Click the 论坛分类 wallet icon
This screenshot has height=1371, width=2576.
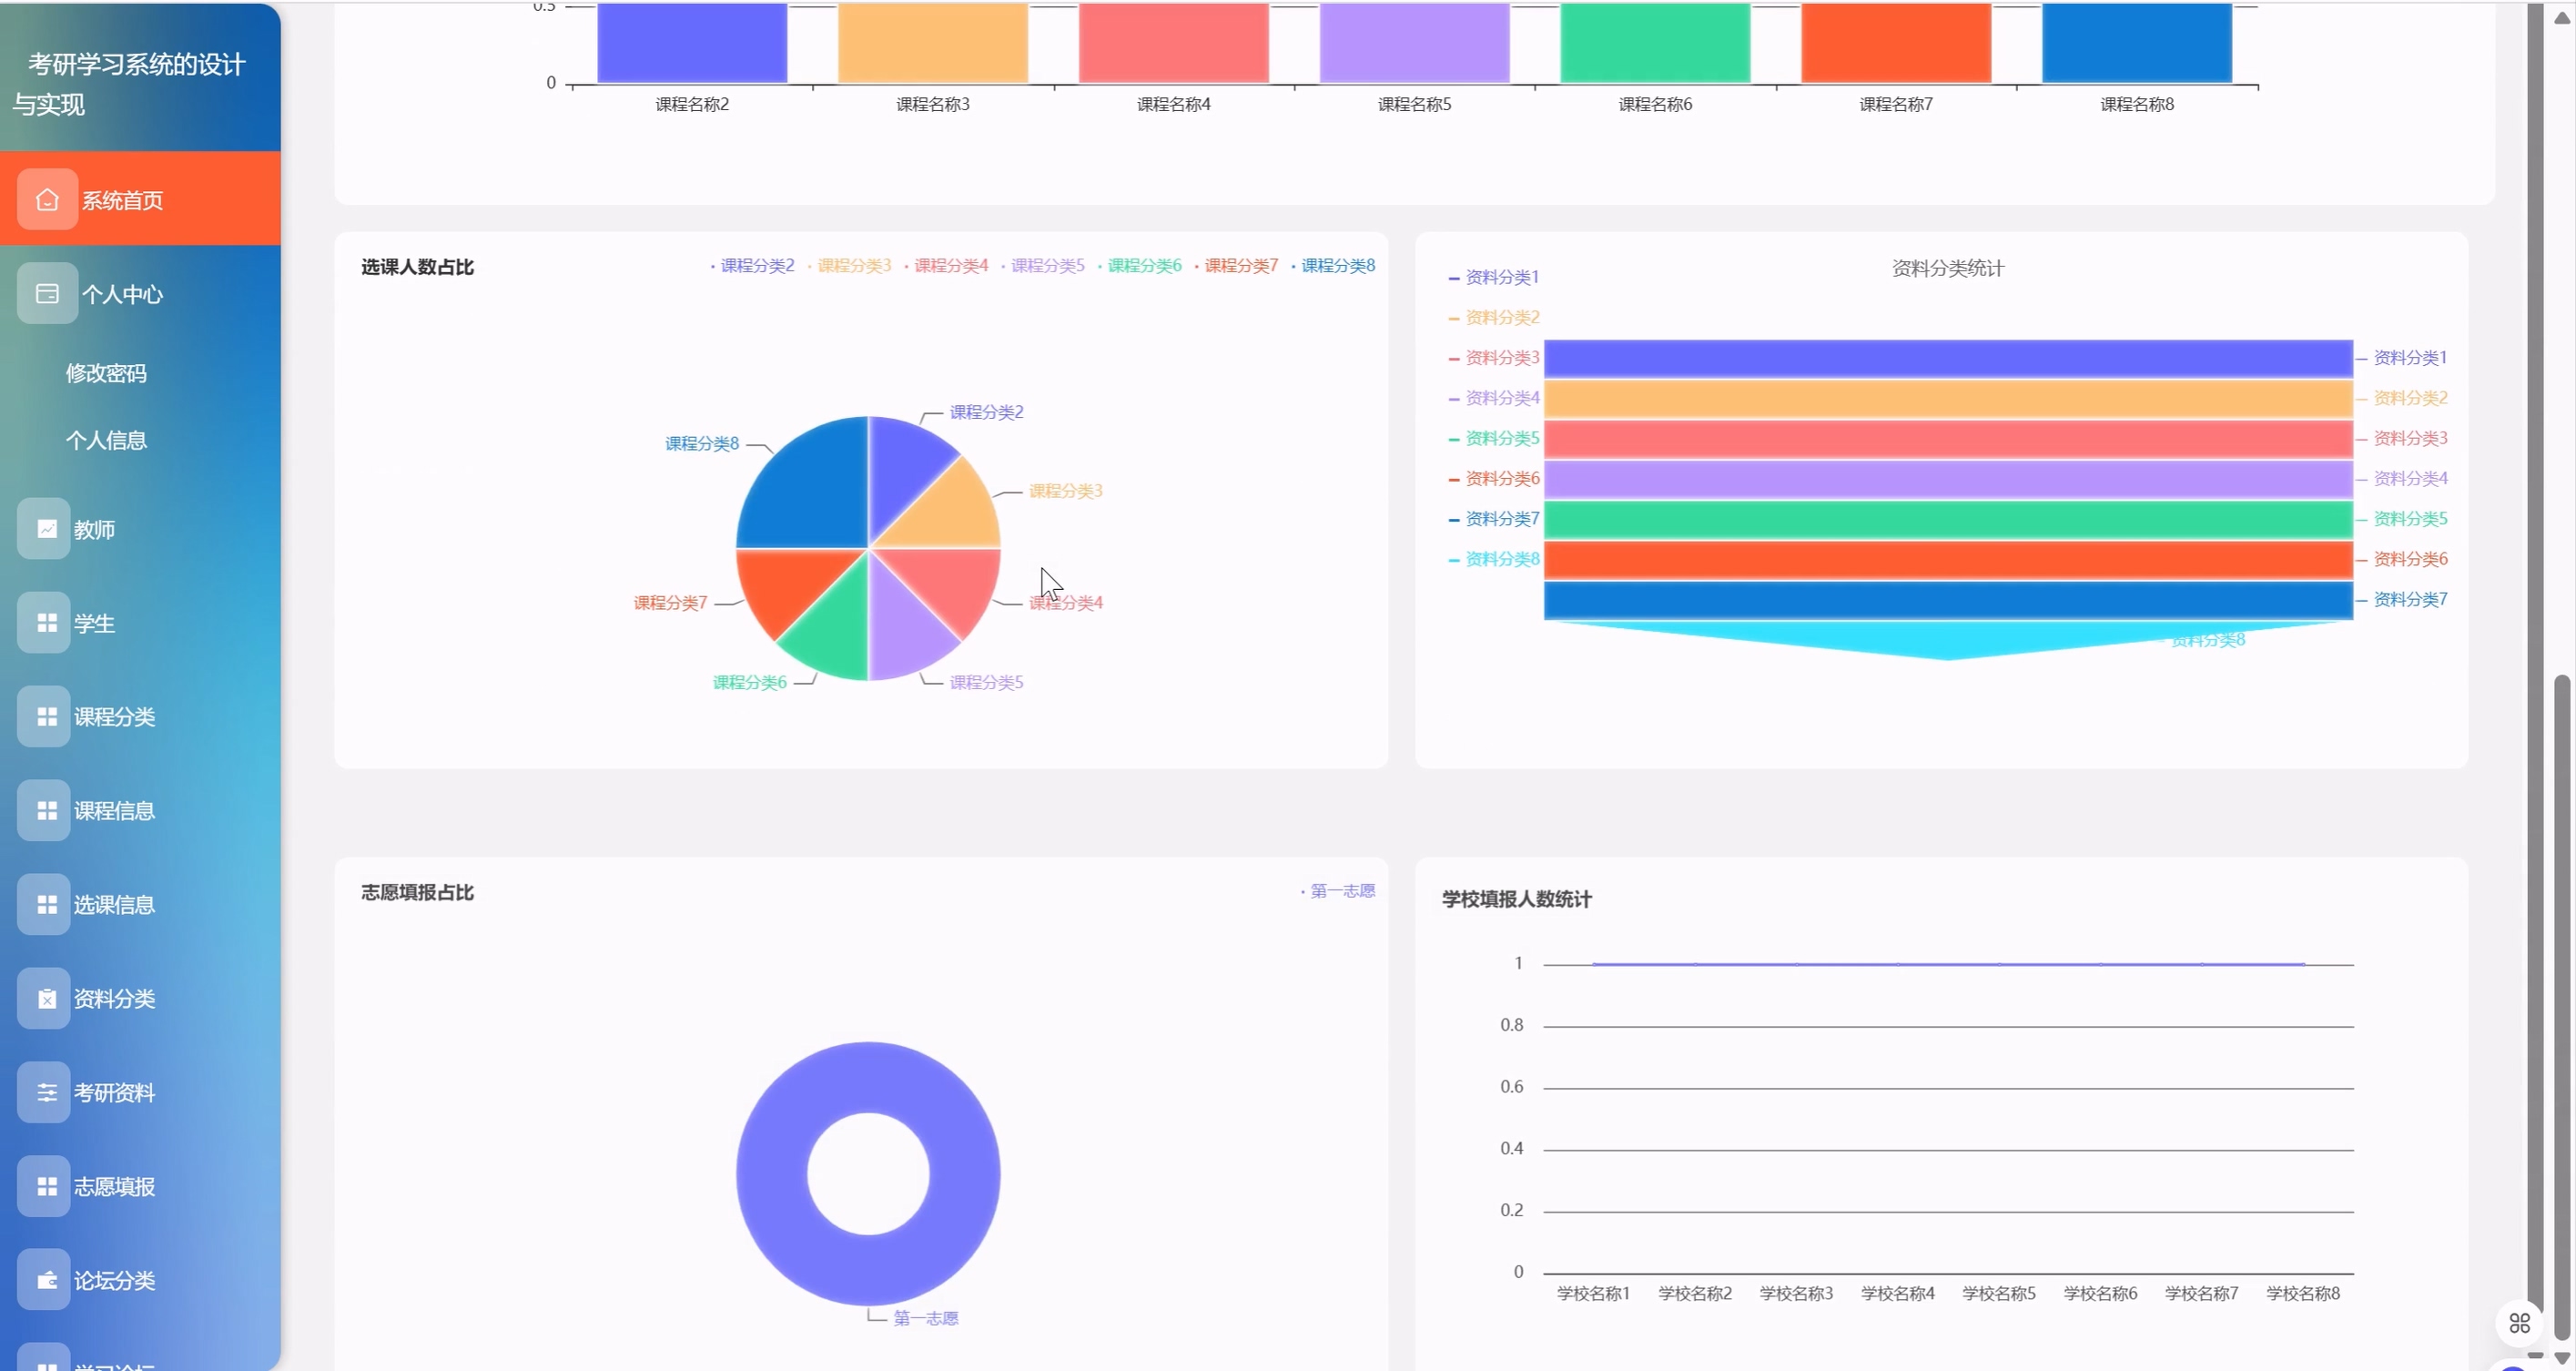46,1280
